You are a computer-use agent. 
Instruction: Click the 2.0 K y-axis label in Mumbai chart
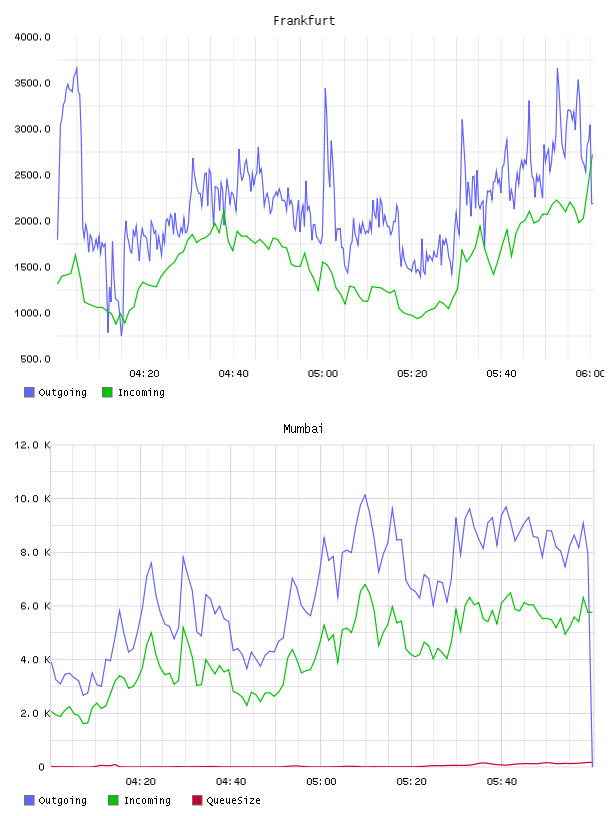[x=35, y=713]
